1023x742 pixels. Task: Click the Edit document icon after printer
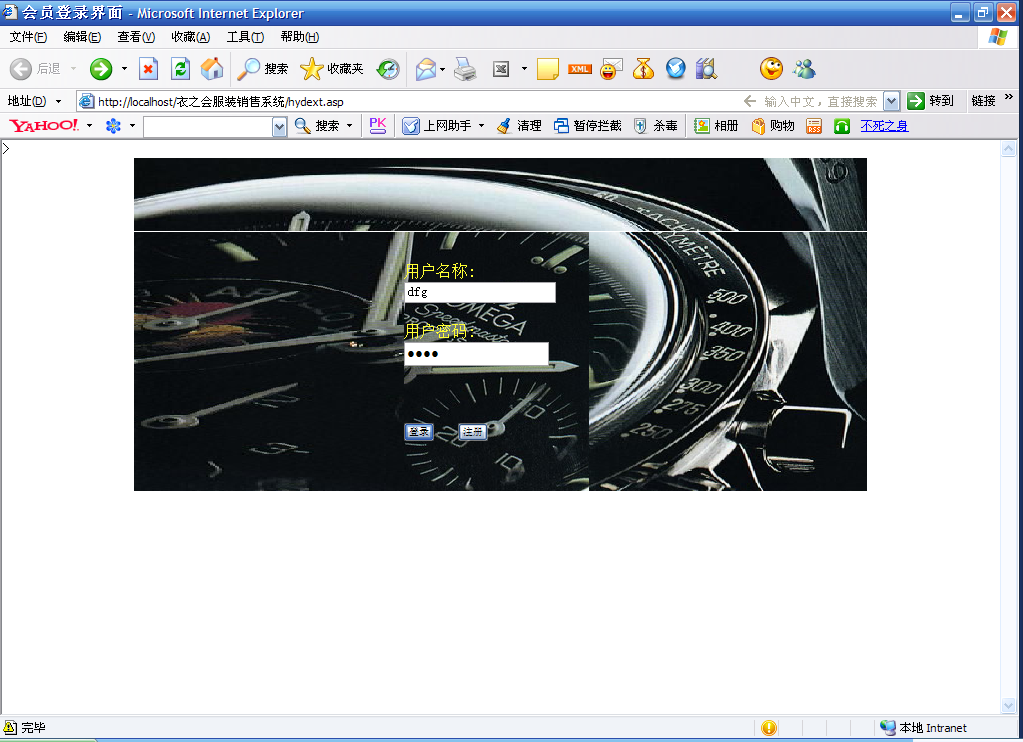tap(501, 69)
